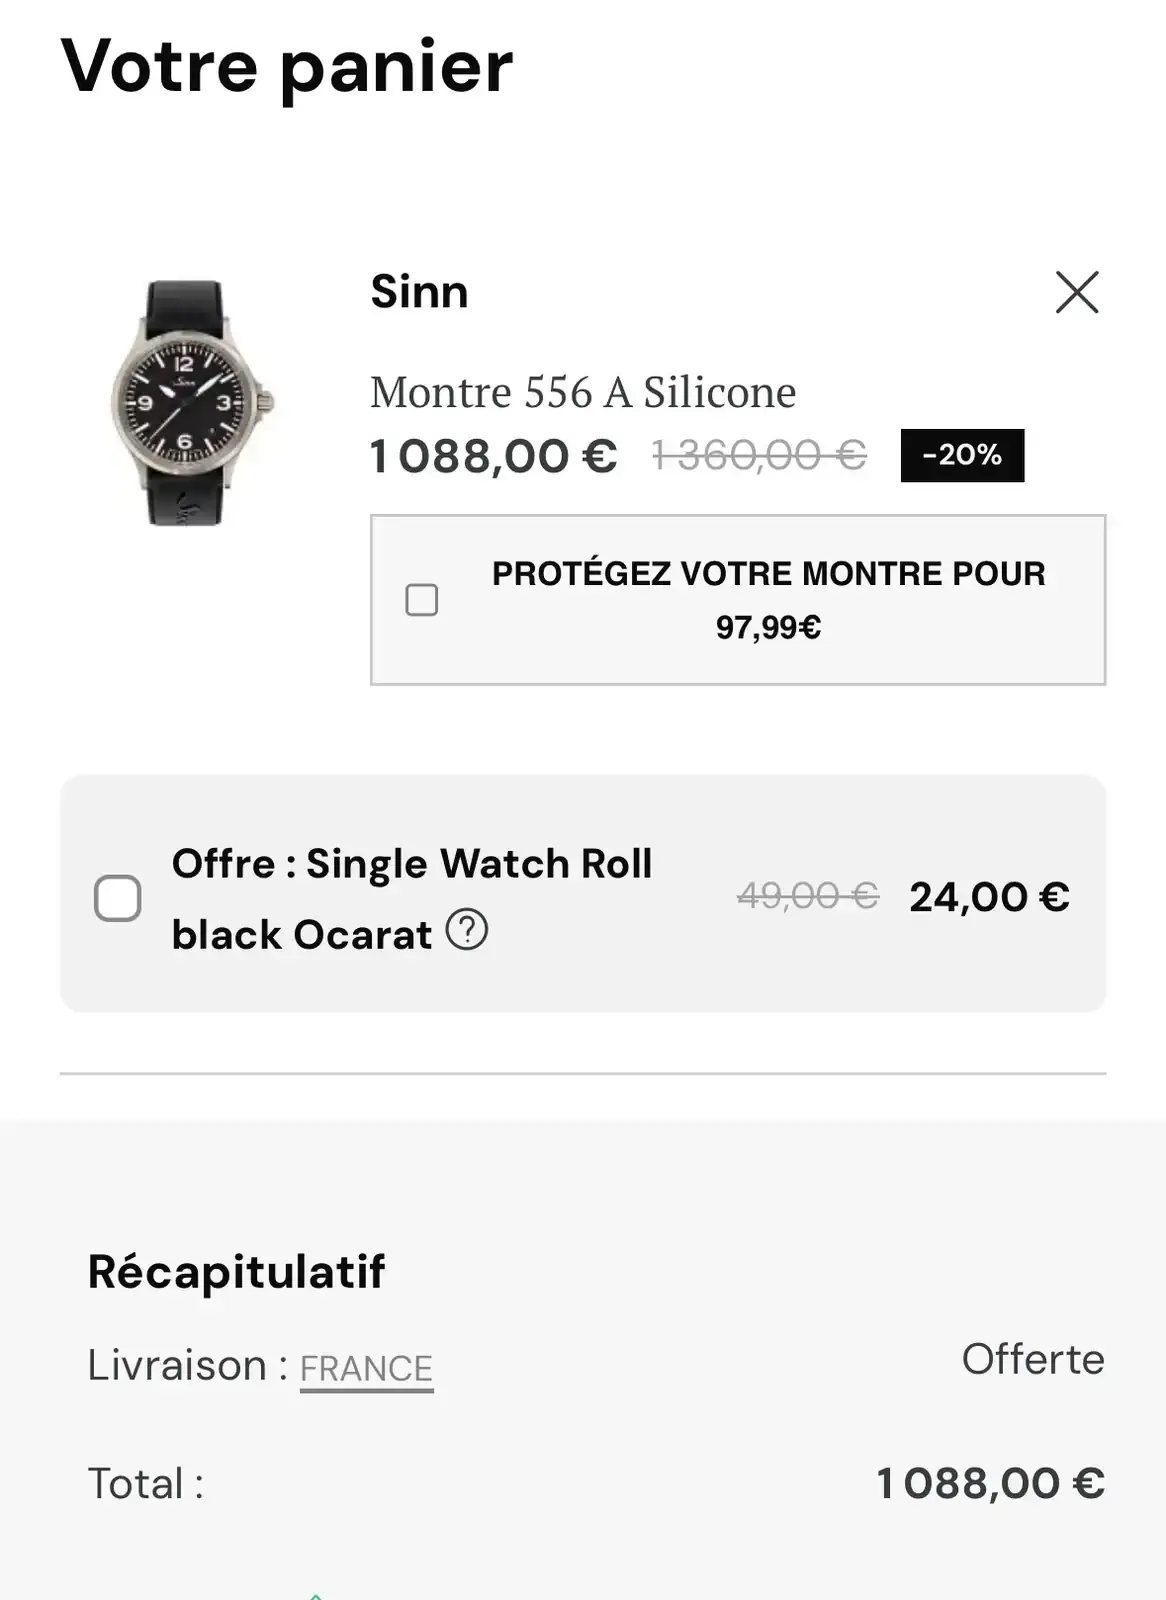Image resolution: width=1166 pixels, height=1600 pixels.
Task: Click the watch's bold 1 088,00 € price
Action: (493, 456)
